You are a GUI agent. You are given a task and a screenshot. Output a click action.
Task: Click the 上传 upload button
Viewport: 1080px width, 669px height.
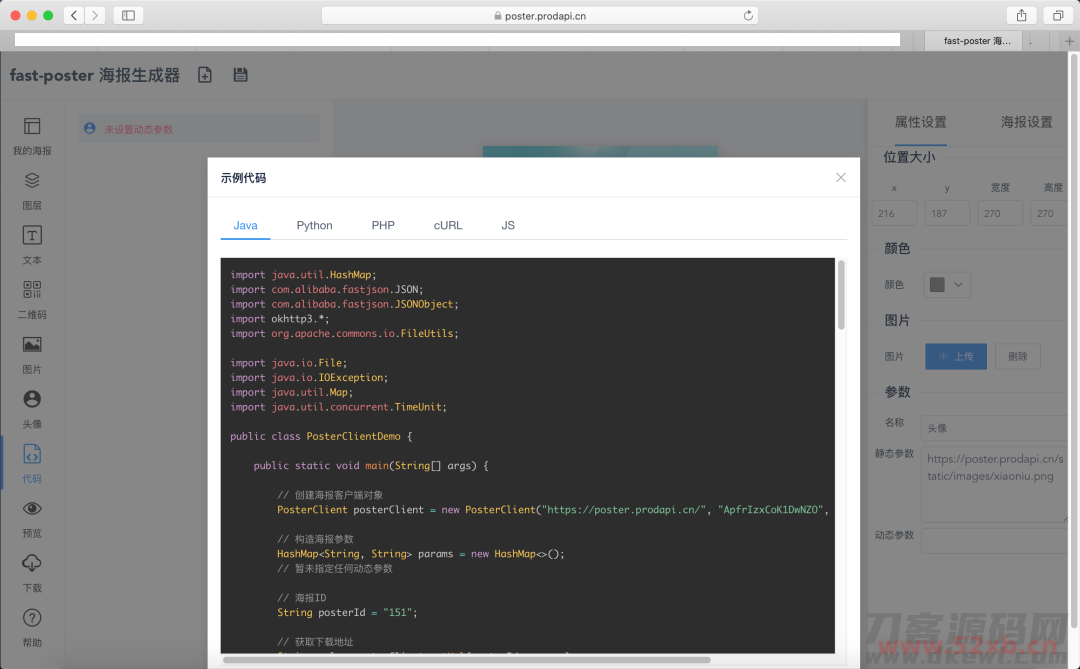(956, 356)
